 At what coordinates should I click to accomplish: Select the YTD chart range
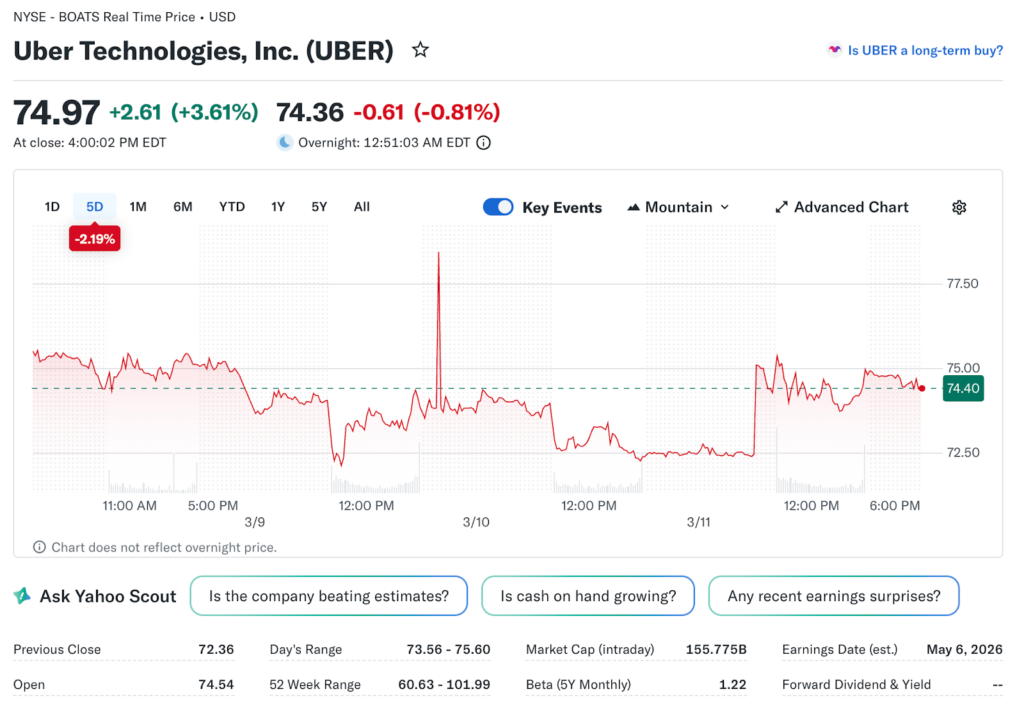pyautogui.click(x=232, y=207)
